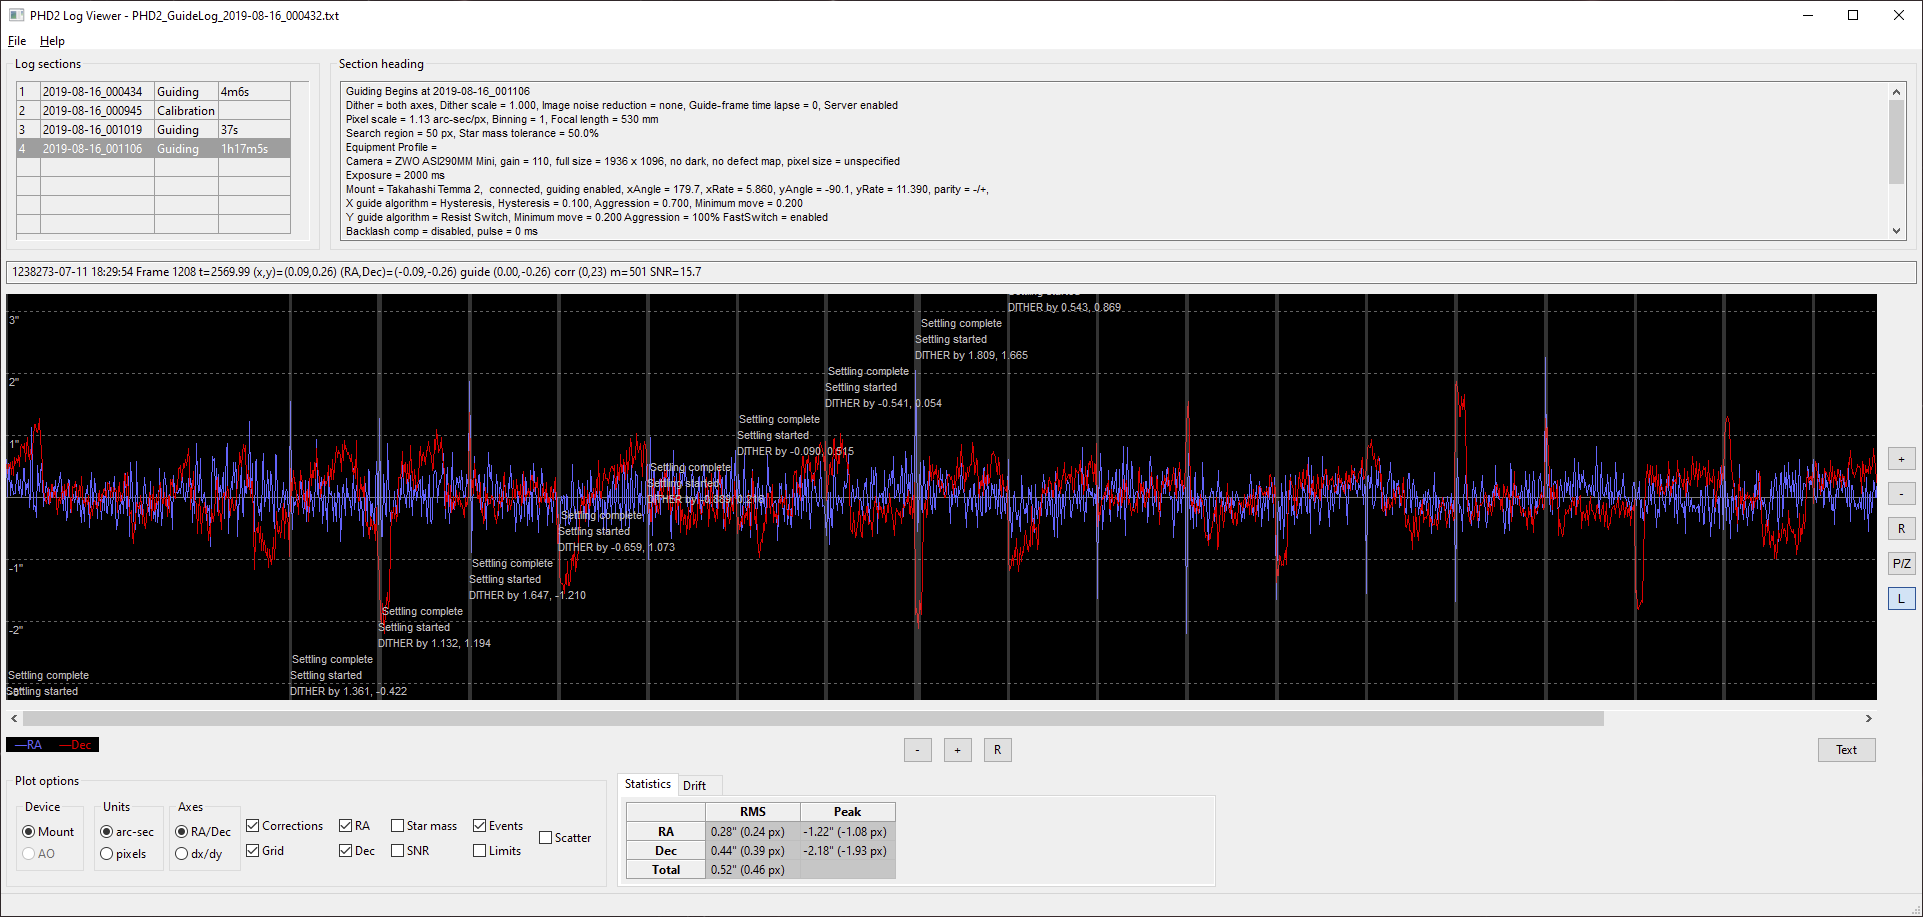Screen dimensions: 1923x917
Task: Click the graph scrollbar right arrow
Action: [x=1868, y=718]
